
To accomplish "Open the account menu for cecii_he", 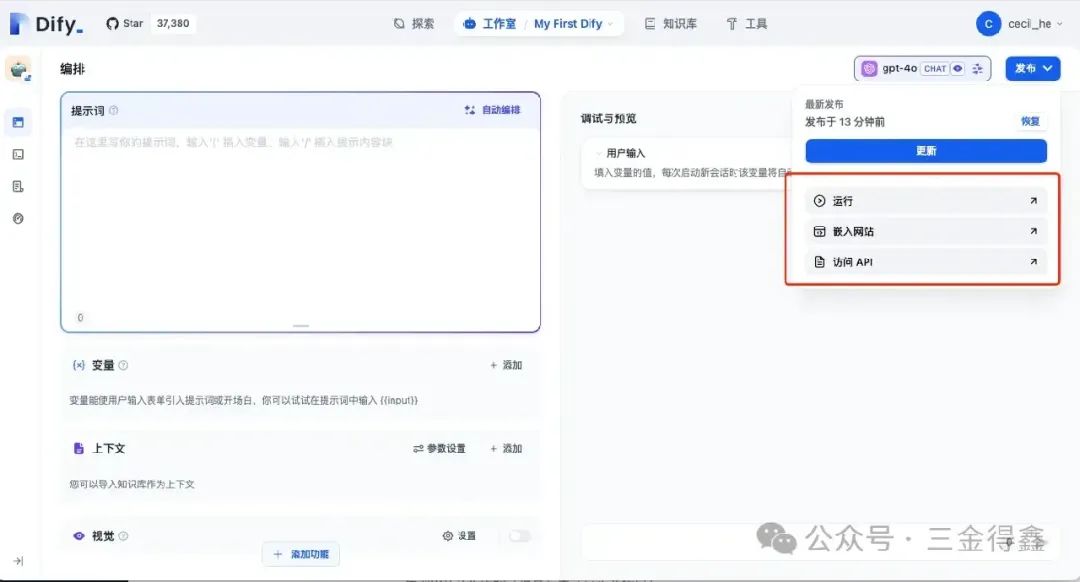I will coord(1028,23).
